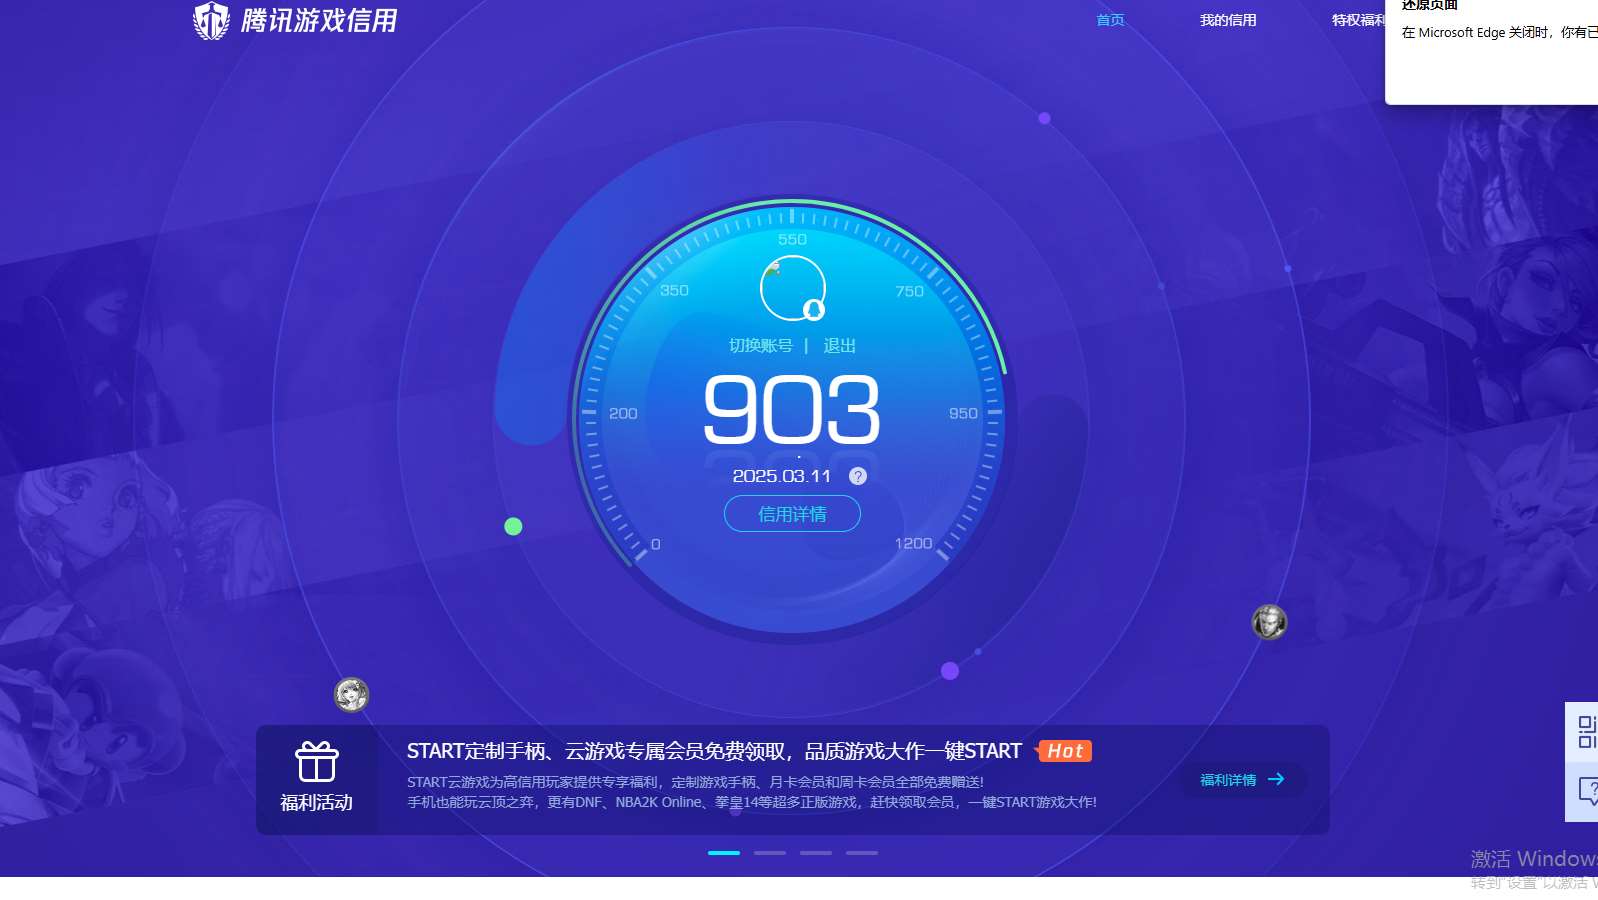Select the first carousel indicator dash
Image resolution: width=1598 pixels, height=900 pixels.
tap(724, 853)
